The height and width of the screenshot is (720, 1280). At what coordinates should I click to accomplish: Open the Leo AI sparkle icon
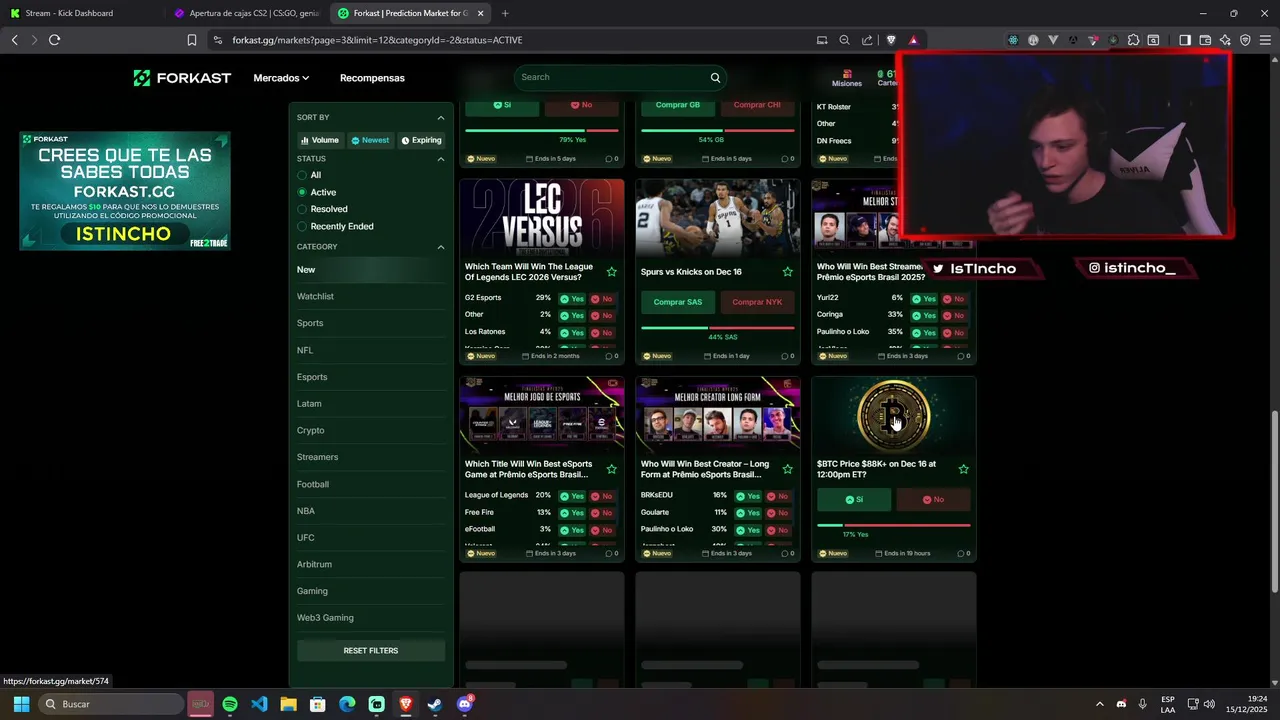click(x=1225, y=40)
